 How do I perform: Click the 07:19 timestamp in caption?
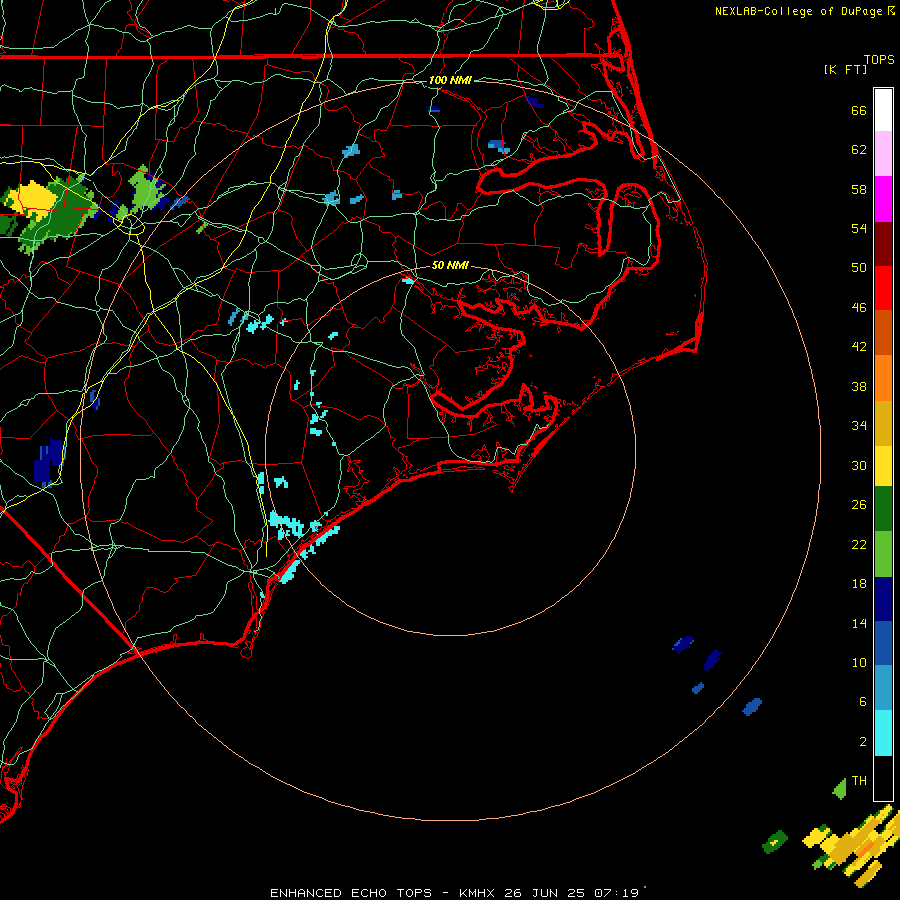click(616, 893)
